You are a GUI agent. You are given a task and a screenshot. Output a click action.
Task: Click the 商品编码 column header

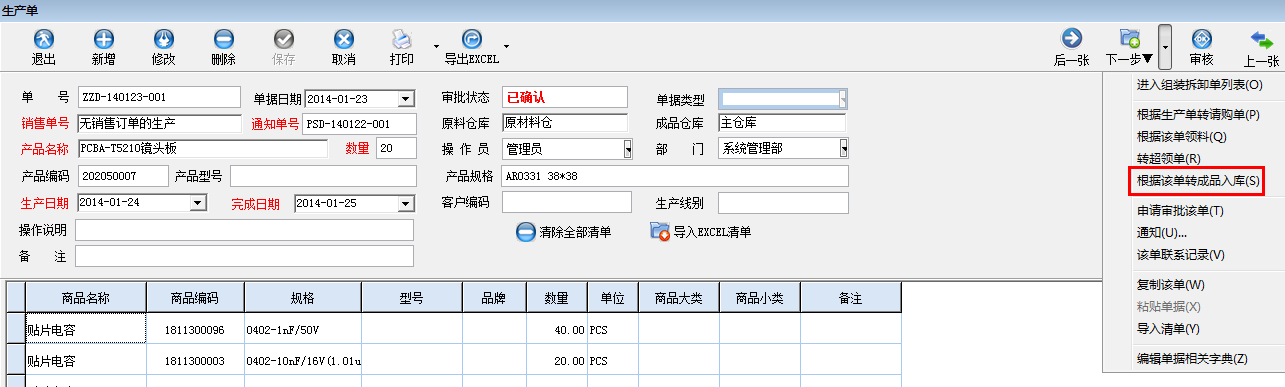(195, 298)
